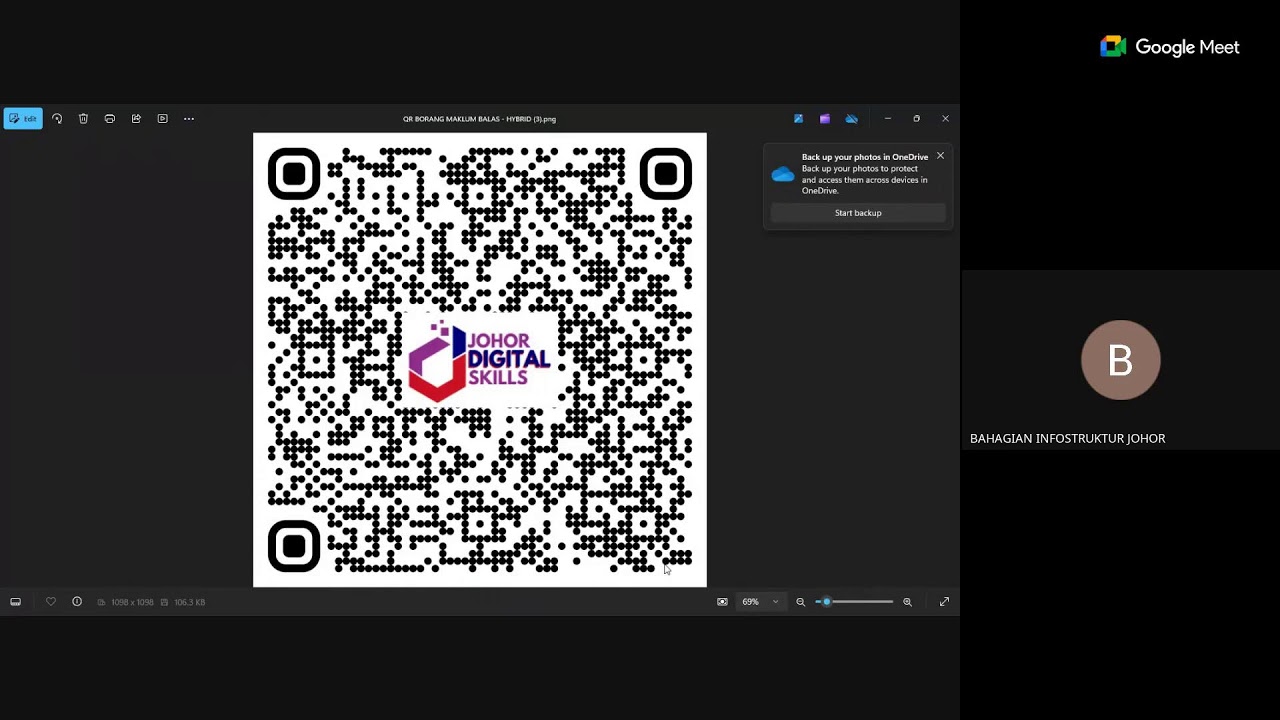Print the image with the printer icon
This screenshot has height=720, width=1280.
110,119
